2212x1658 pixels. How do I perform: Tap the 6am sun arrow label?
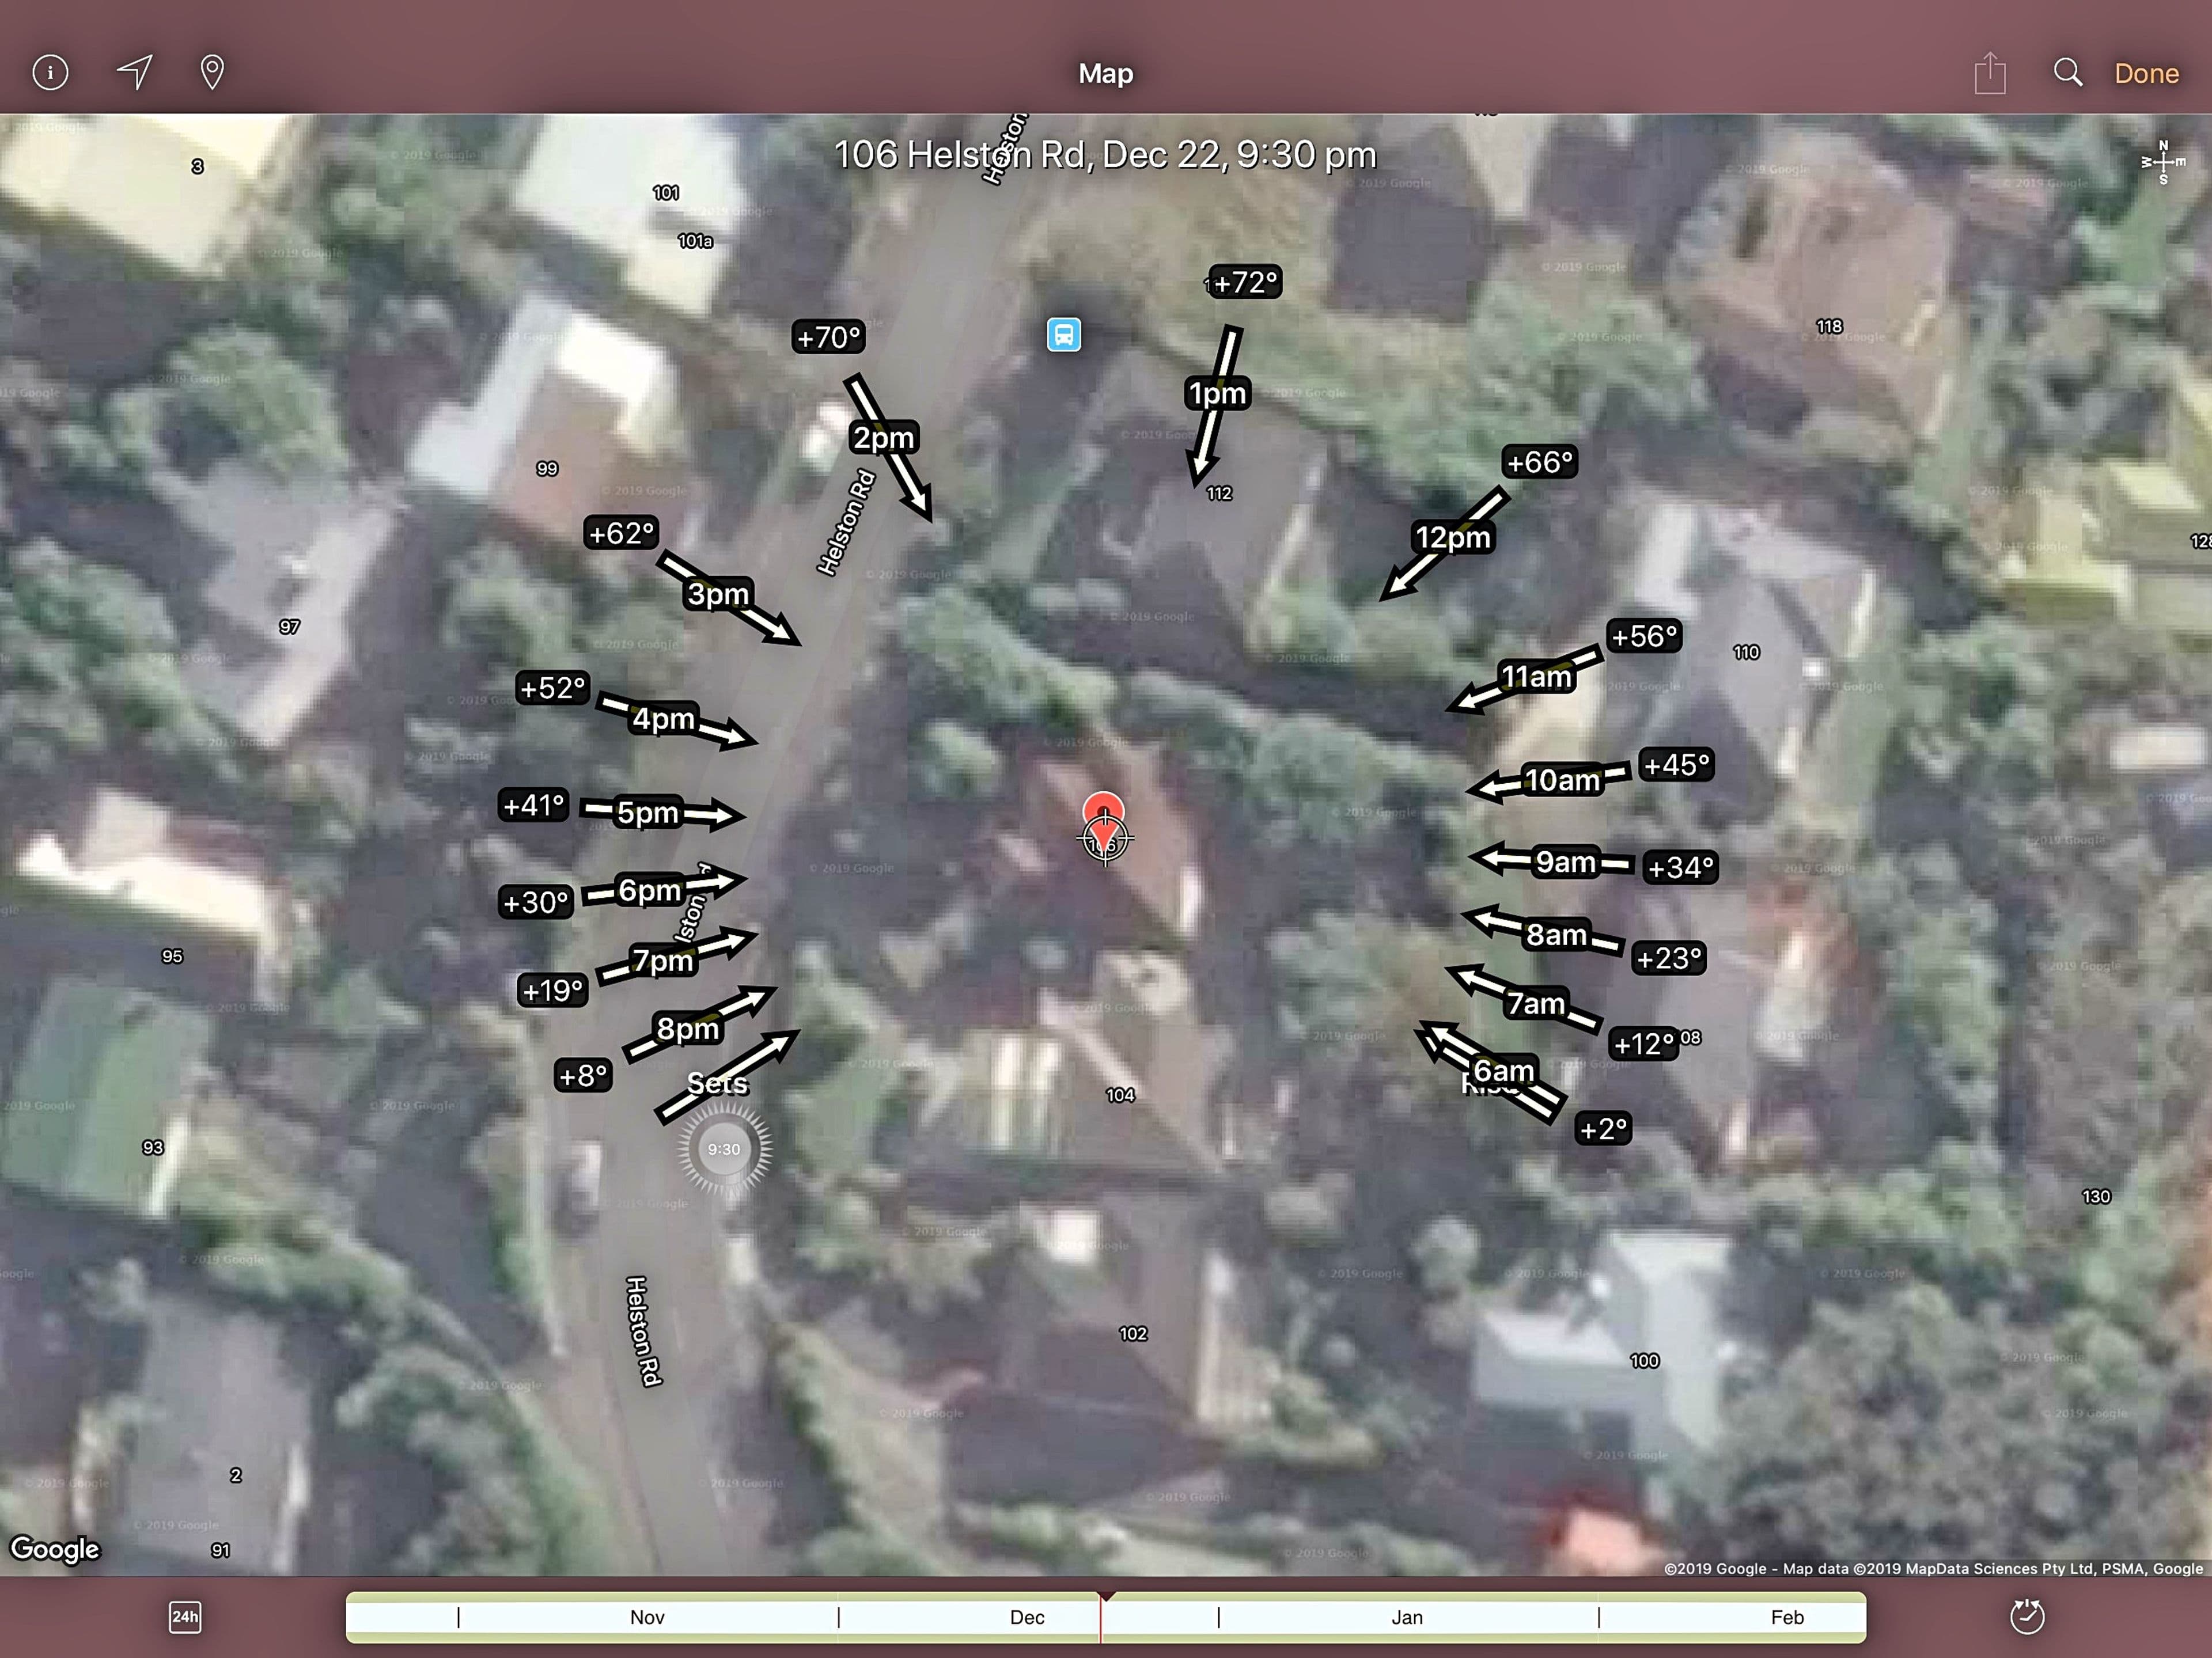pyautogui.click(x=1503, y=1071)
